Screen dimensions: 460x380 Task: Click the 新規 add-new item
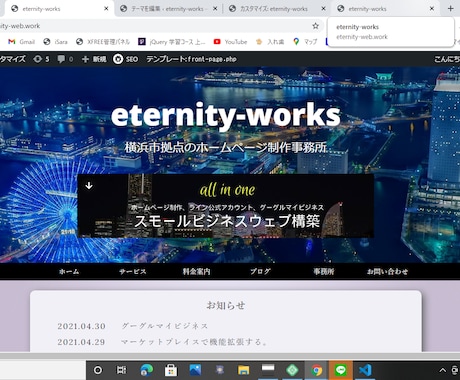click(94, 59)
